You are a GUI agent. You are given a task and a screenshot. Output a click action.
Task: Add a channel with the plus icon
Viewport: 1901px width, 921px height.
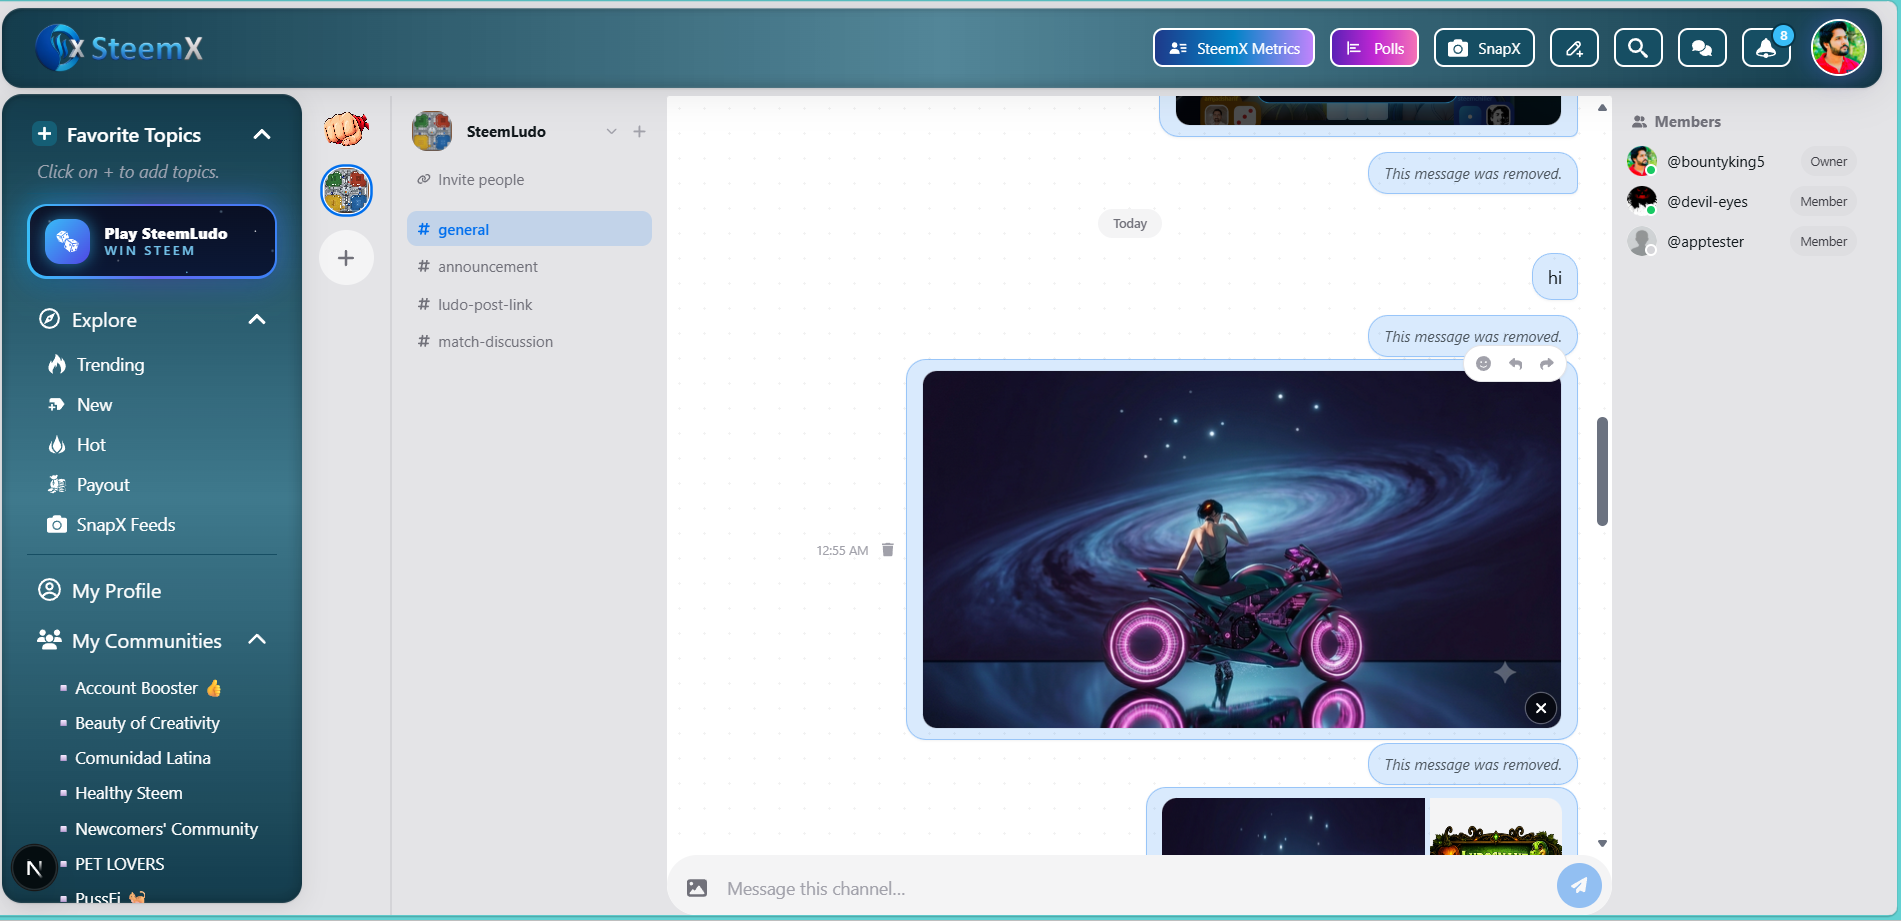coord(639,132)
